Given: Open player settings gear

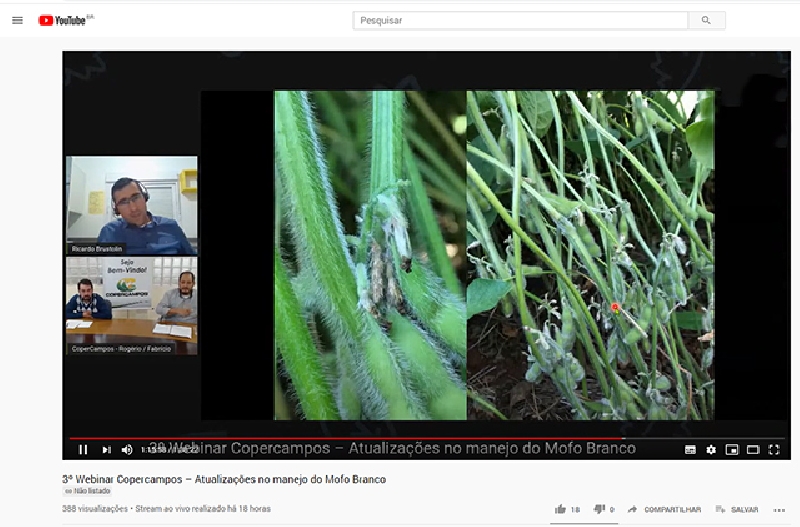Looking at the screenshot, I should click(x=711, y=449).
